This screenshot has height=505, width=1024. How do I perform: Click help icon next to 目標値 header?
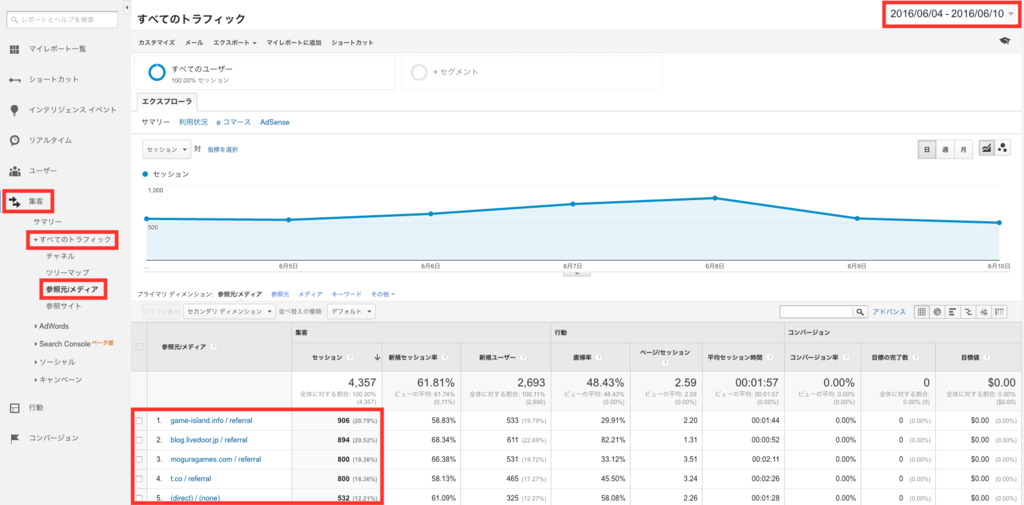click(987, 357)
